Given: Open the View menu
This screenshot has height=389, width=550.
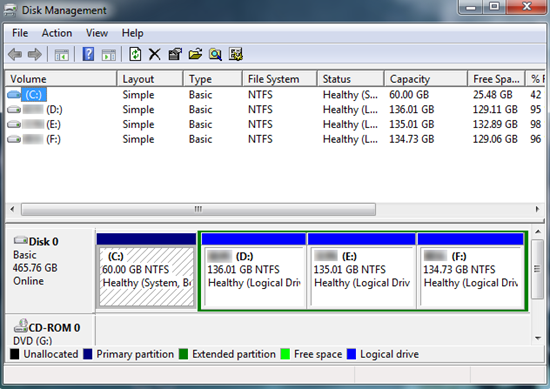Looking at the screenshot, I should click(x=97, y=33).
